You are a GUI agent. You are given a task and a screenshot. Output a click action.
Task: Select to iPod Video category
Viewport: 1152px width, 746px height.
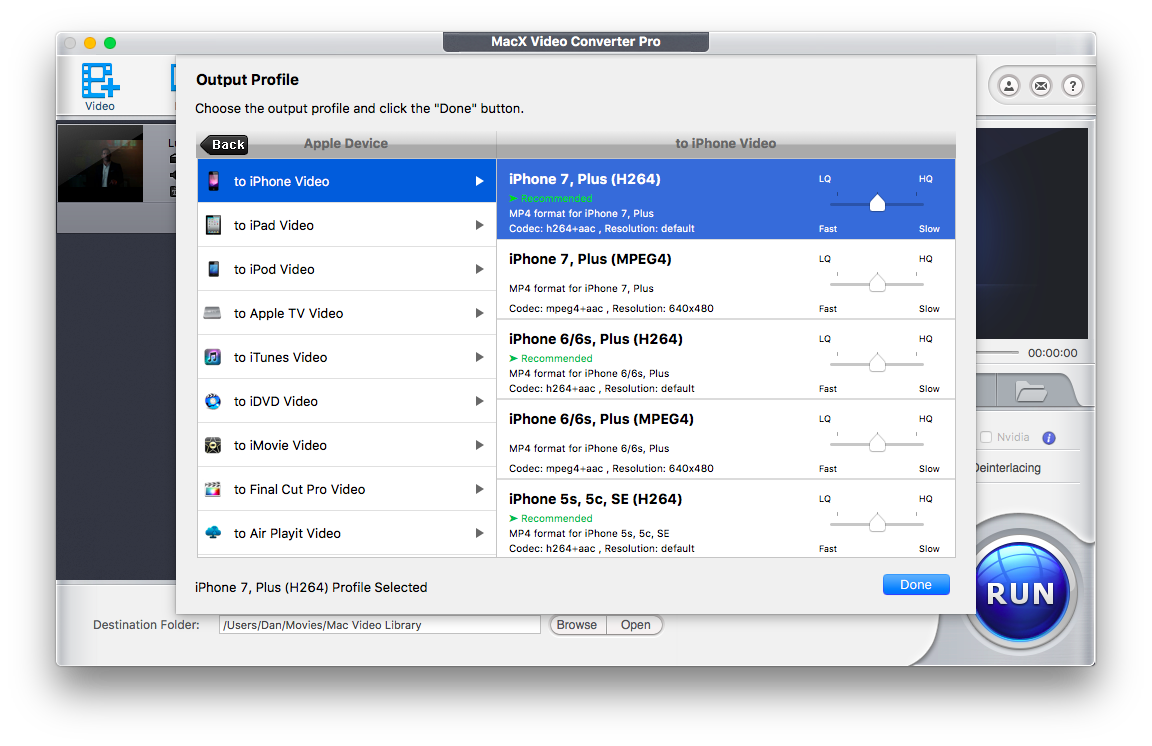coord(347,269)
